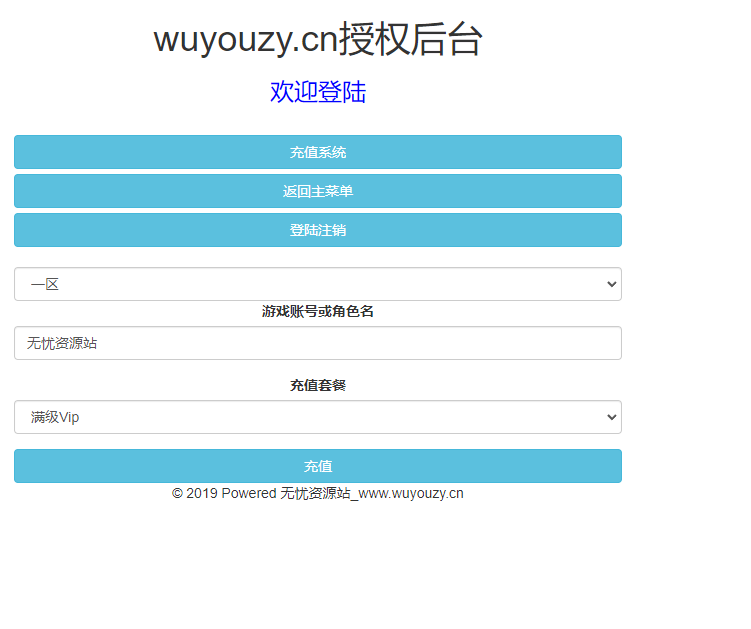Open the 一区 server dropdown
Image resolution: width=751 pixels, height=629 pixels.
tap(318, 284)
